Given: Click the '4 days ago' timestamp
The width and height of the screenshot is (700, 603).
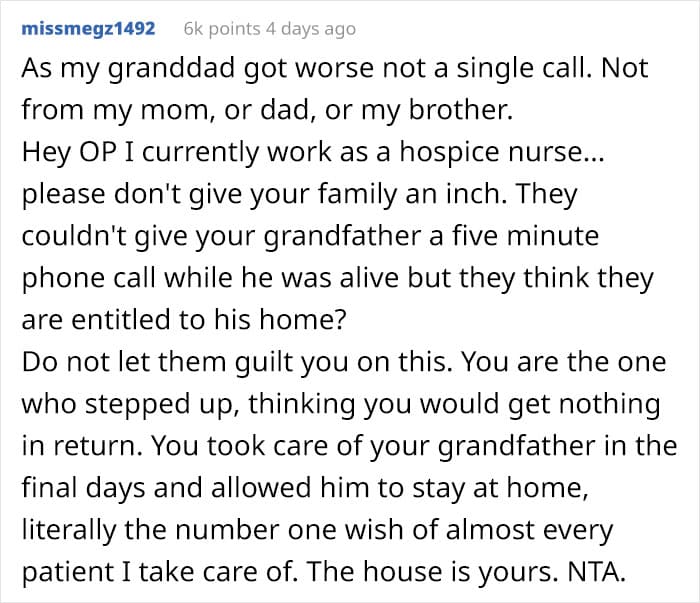Looking at the screenshot, I should [311, 29].
